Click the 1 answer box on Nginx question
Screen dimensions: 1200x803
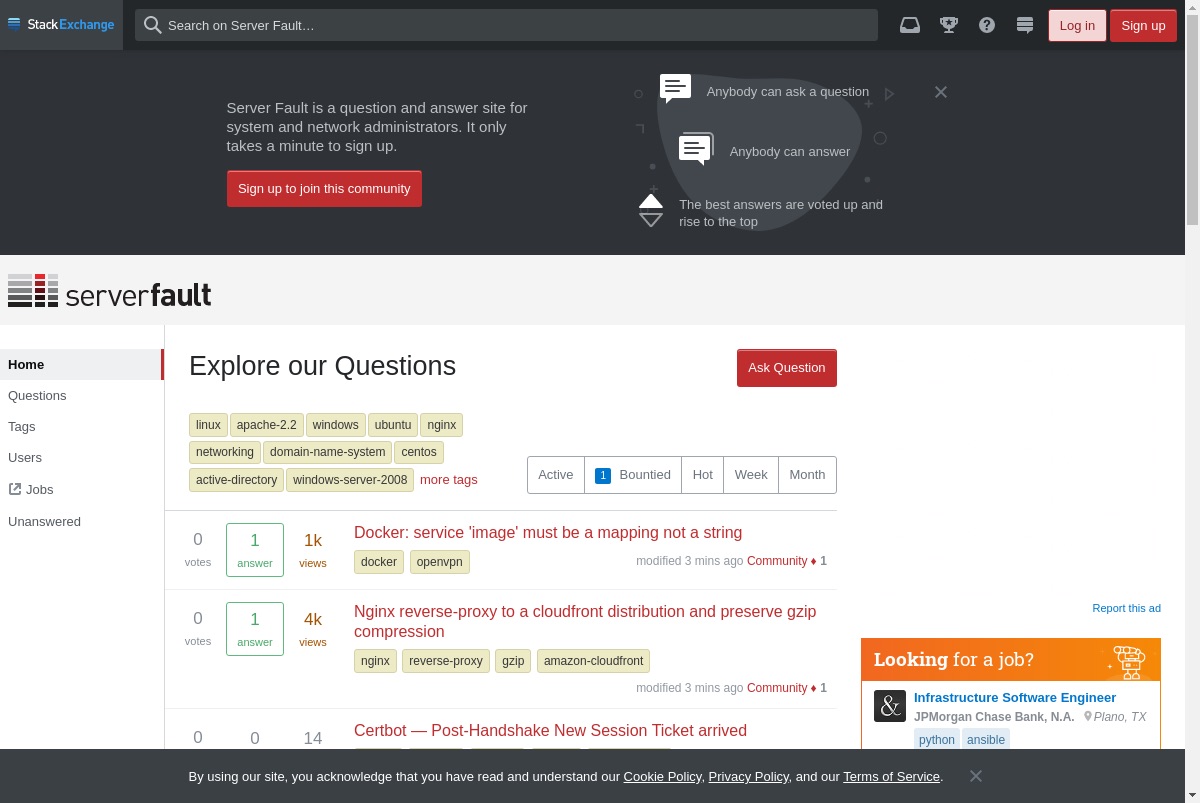coord(255,629)
